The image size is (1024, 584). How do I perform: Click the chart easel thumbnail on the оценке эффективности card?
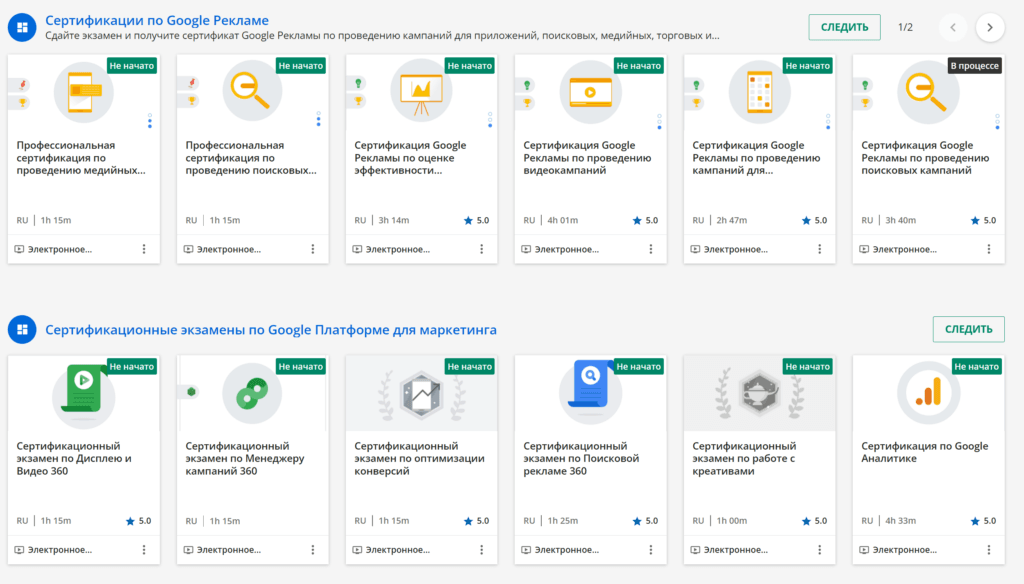[421, 91]
